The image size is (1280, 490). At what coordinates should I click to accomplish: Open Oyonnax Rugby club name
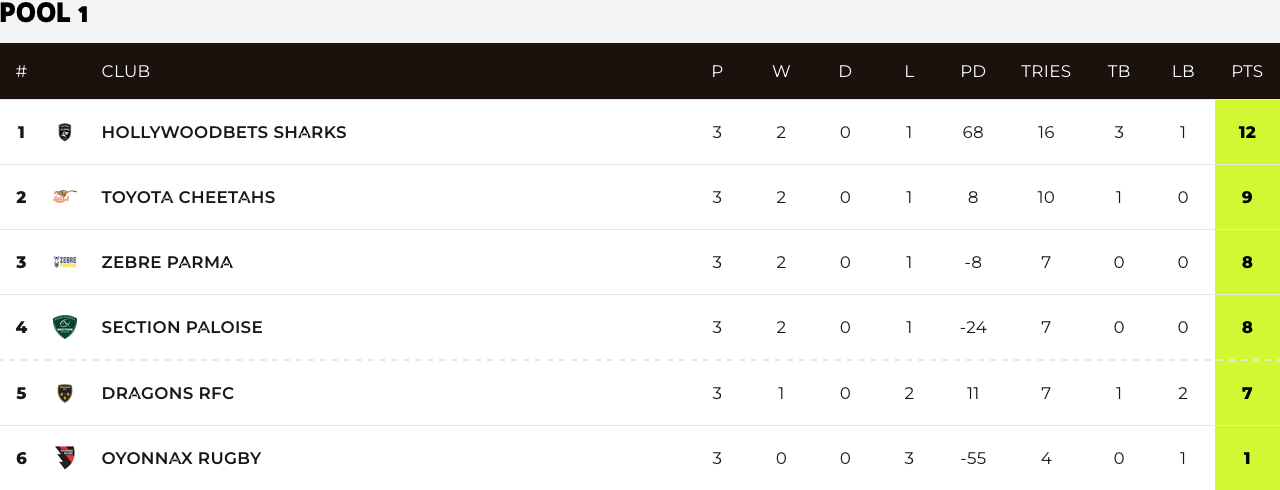pyautogui.click(x=181, y=458)
